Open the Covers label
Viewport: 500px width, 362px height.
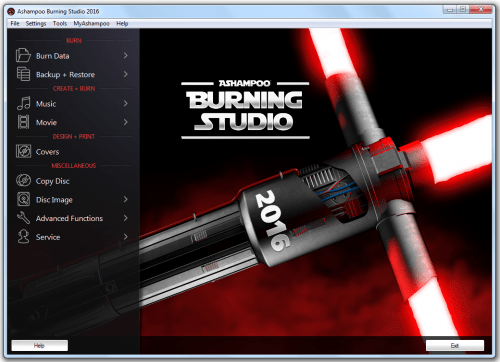pos(47,152)
